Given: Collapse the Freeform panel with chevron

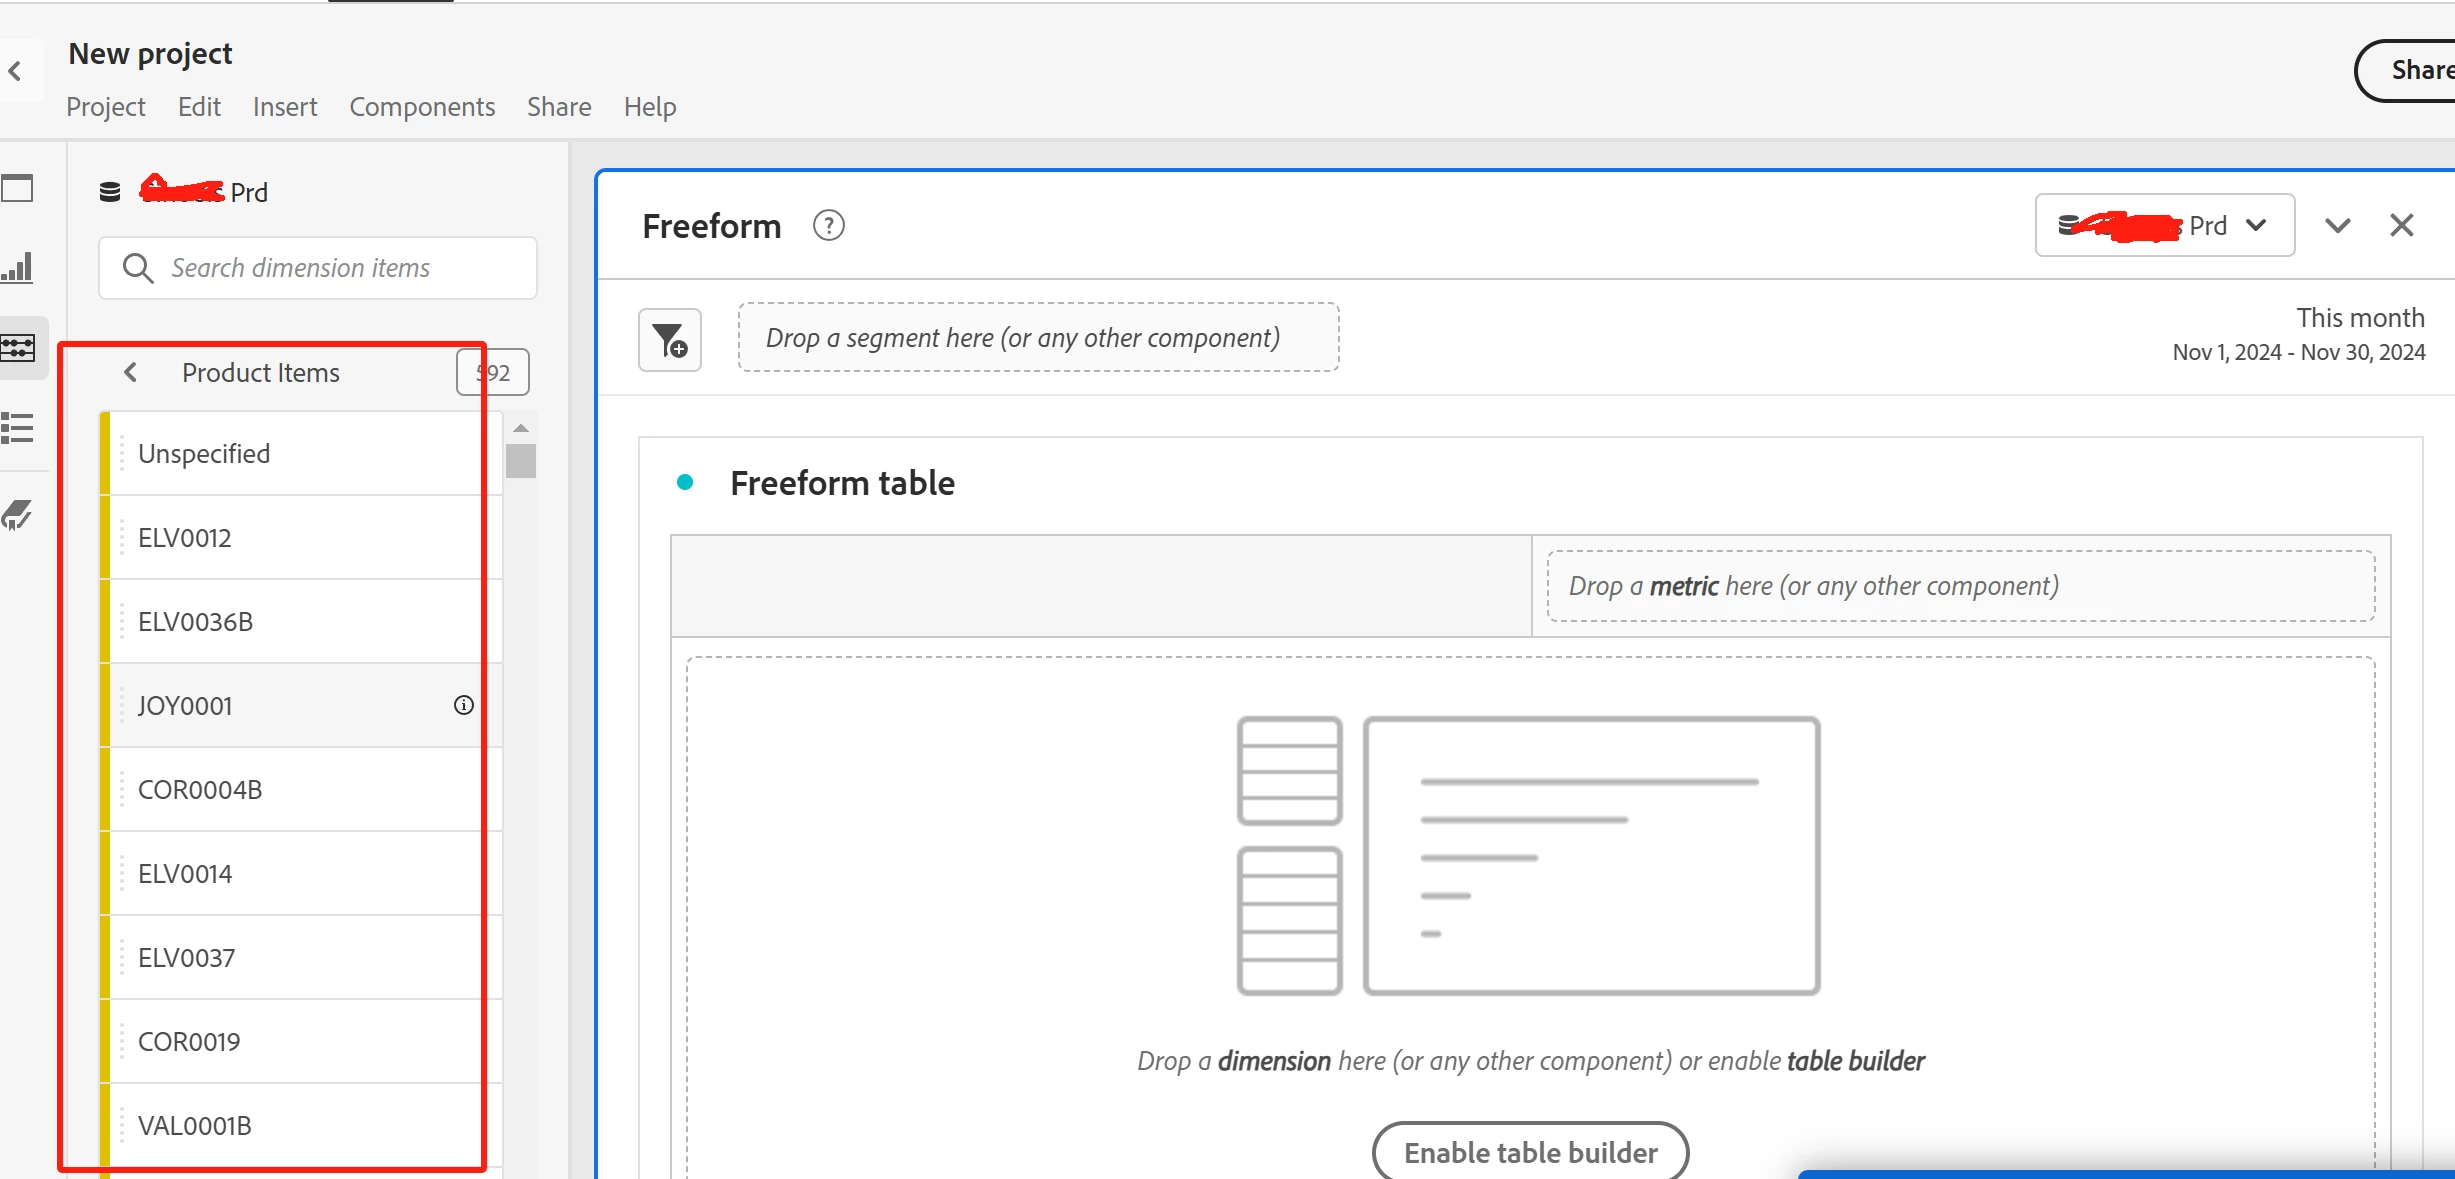Looking at the screenshot, I should tap(2337, 226).
